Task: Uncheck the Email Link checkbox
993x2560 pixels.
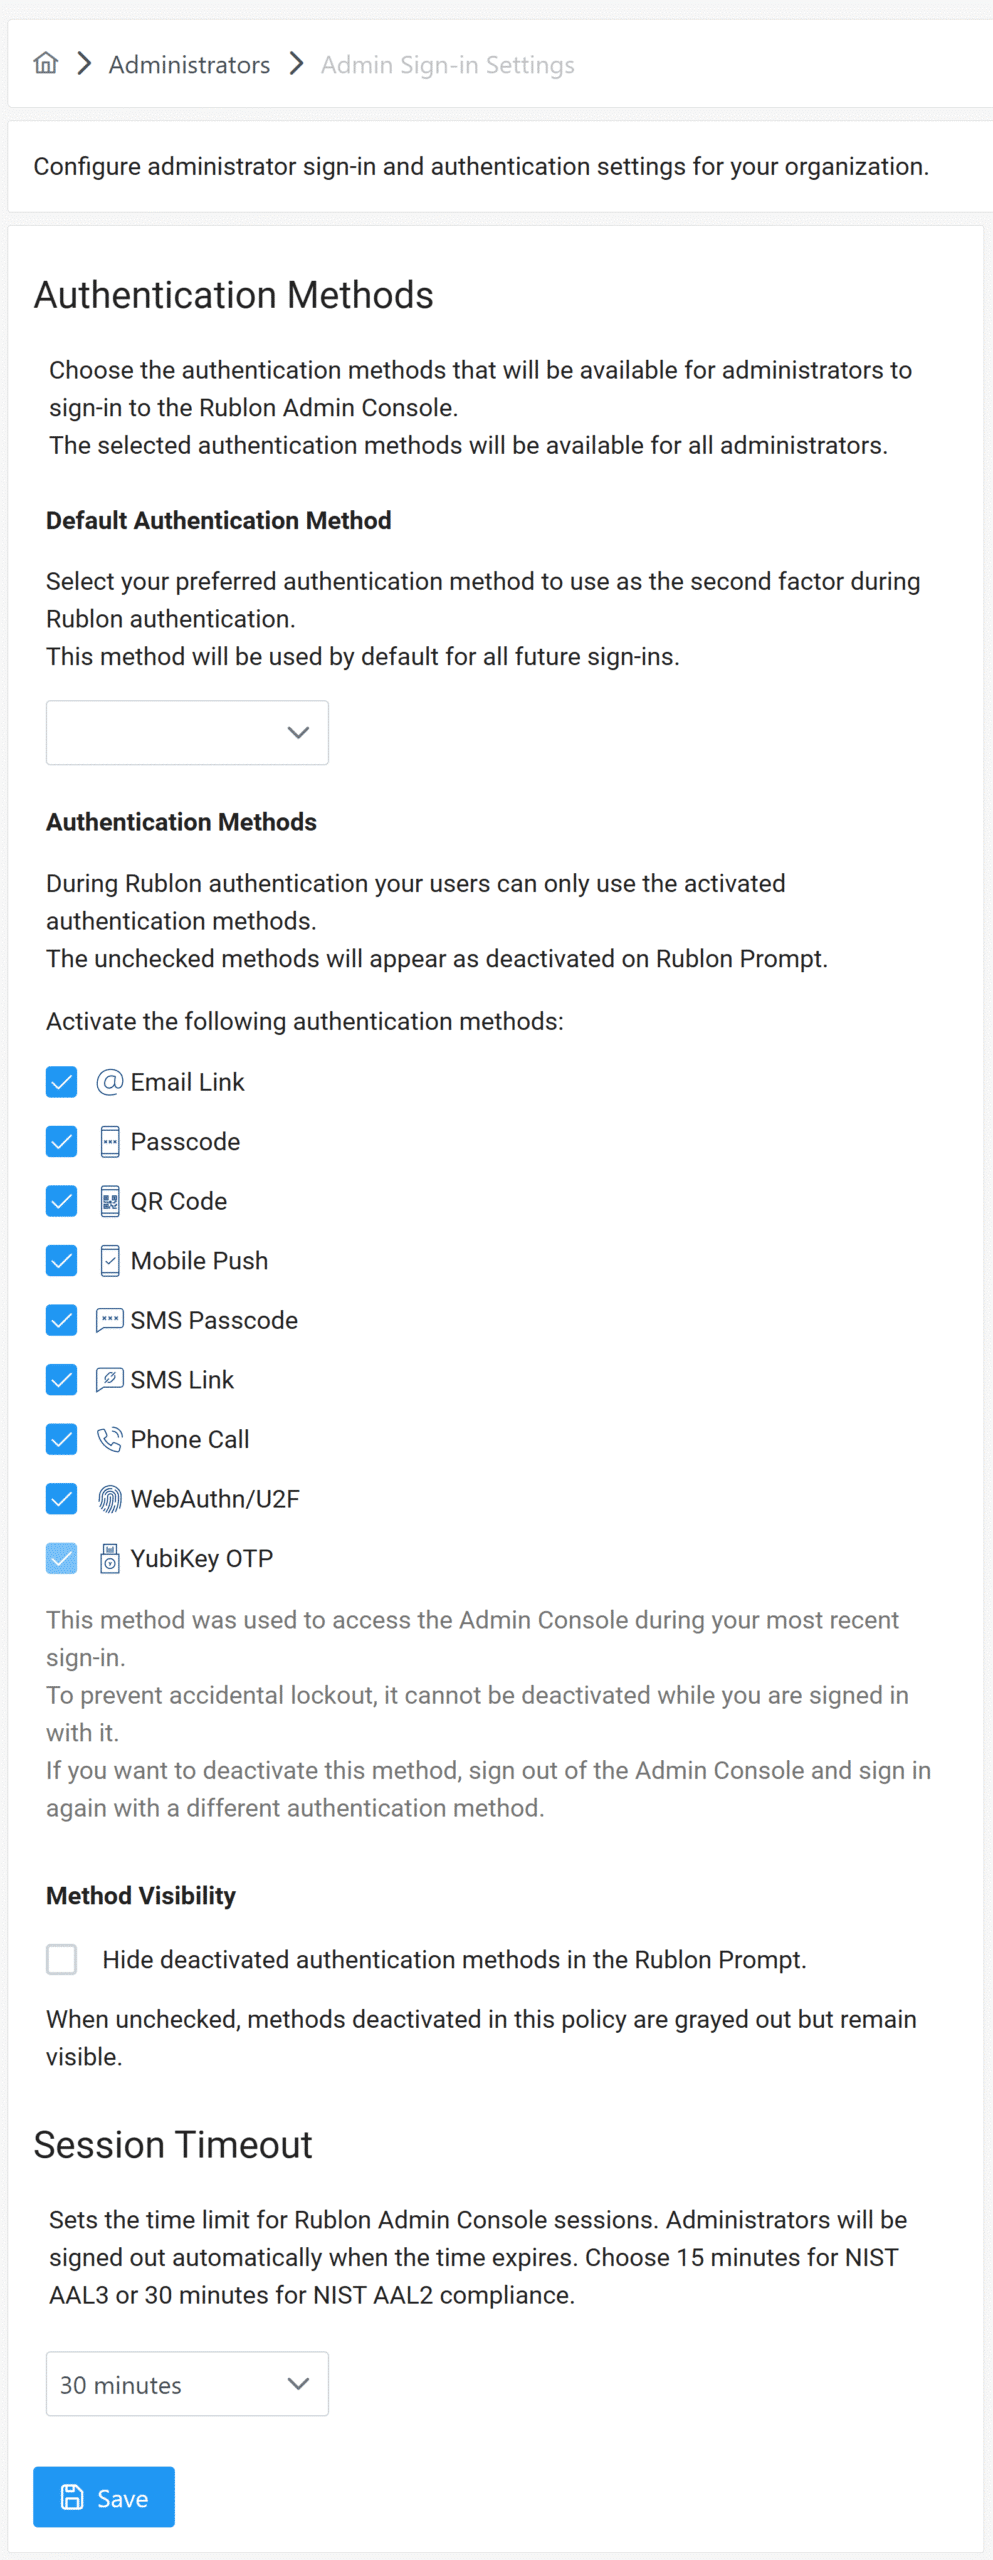Action: tap(62, 1082)
